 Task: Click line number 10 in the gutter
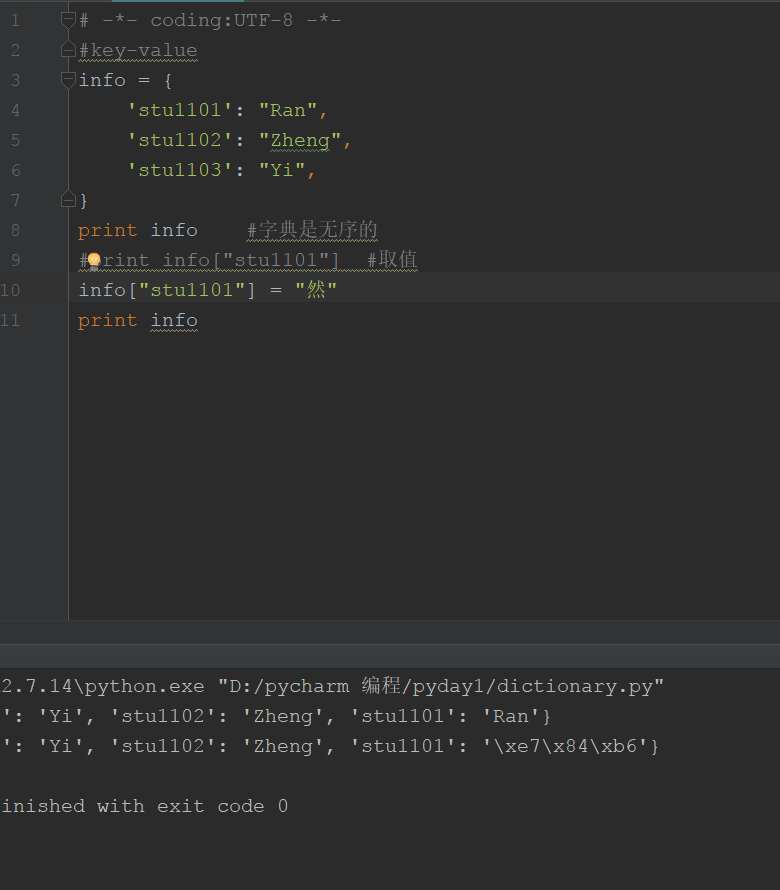click(10, 290)
